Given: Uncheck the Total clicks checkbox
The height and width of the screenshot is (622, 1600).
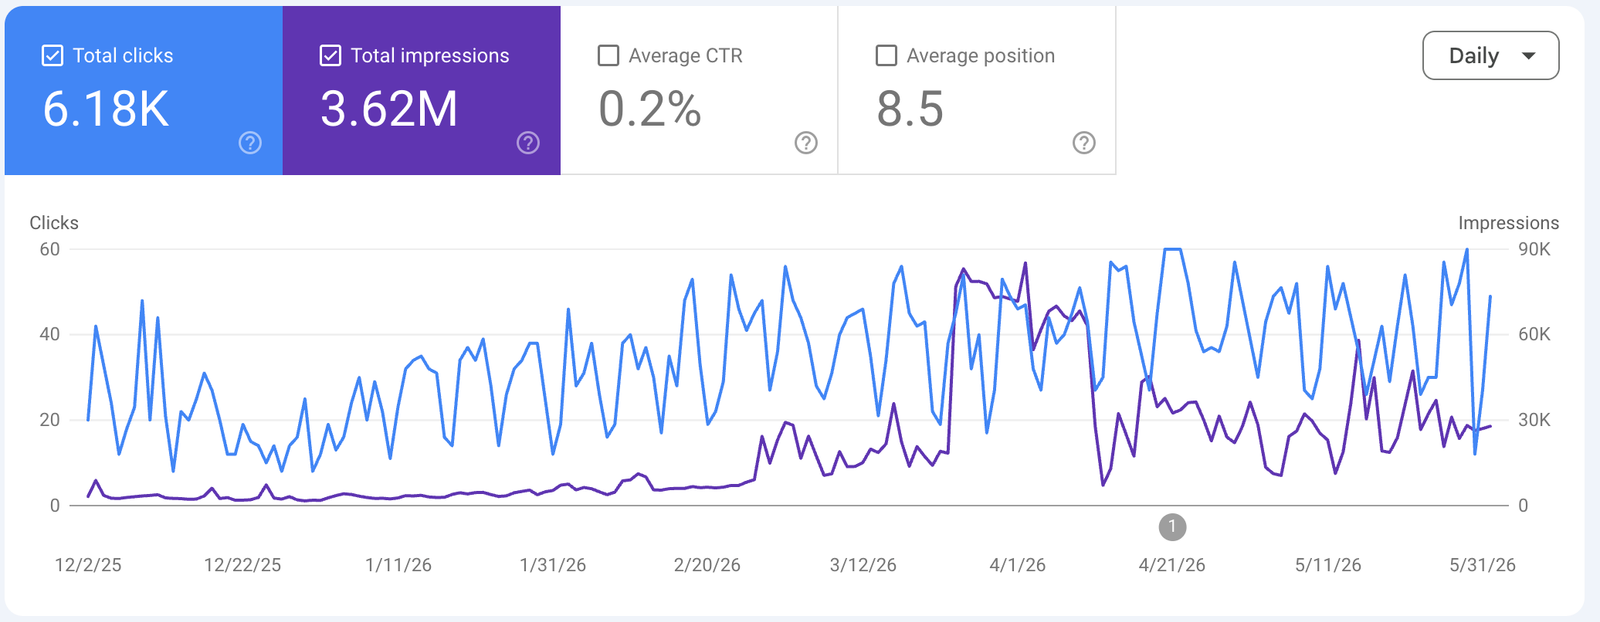Looking at the screenshot, I should (52, 56).
